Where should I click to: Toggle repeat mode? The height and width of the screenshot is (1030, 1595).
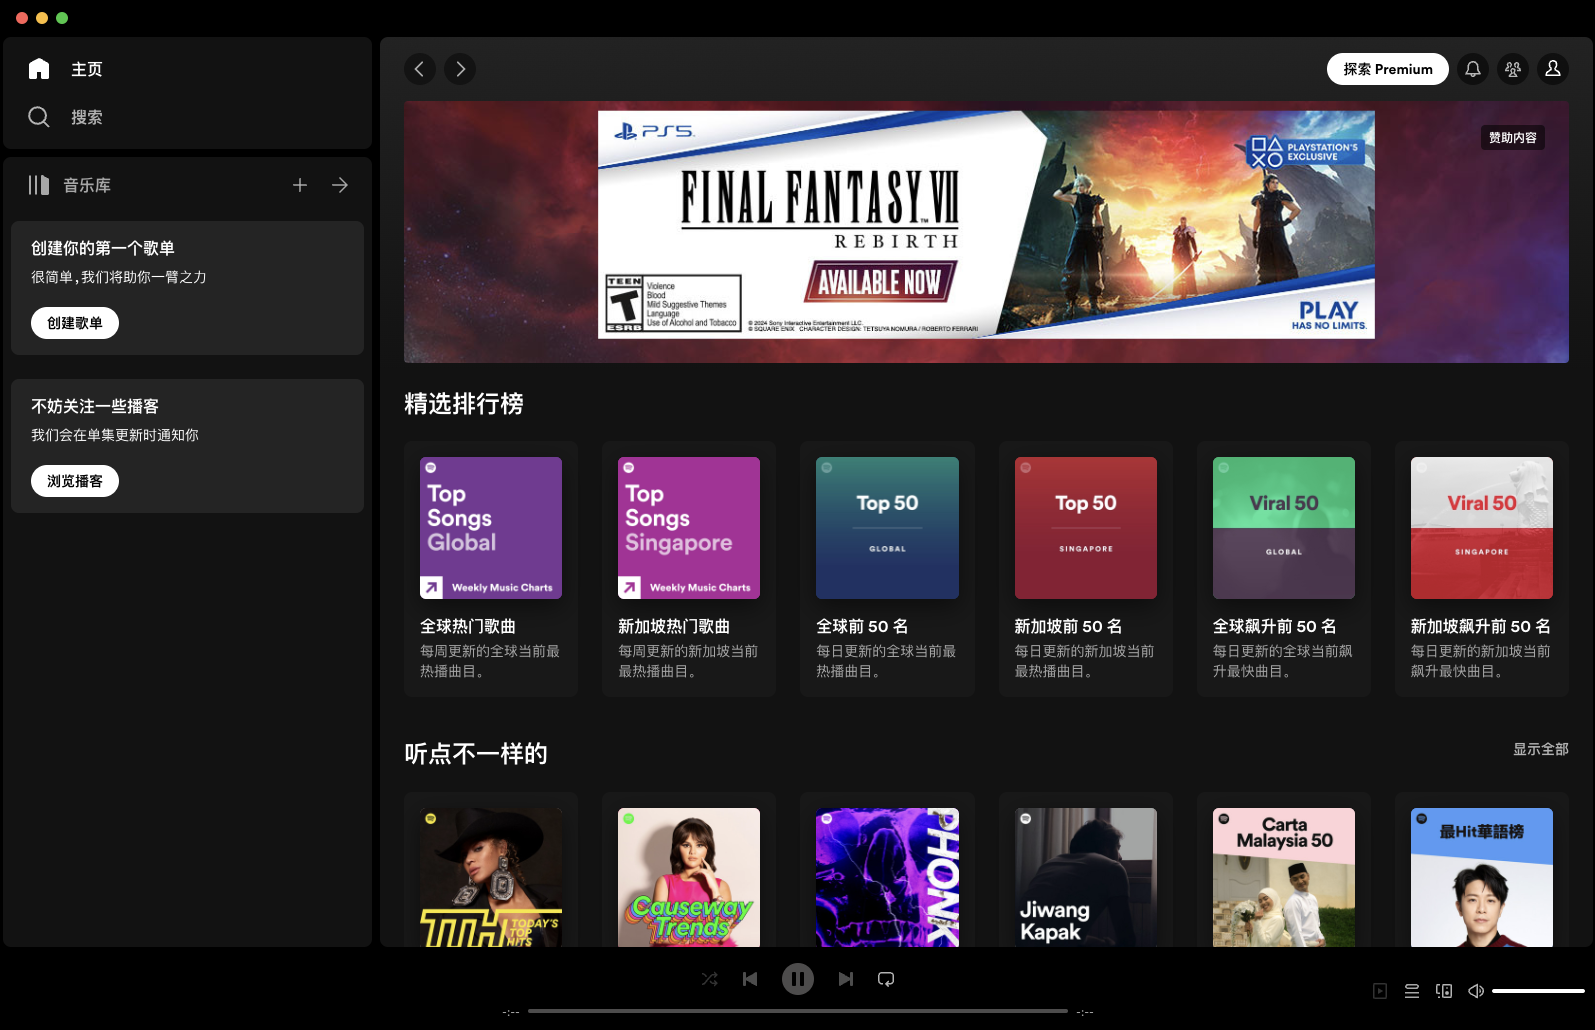point(886,979)
